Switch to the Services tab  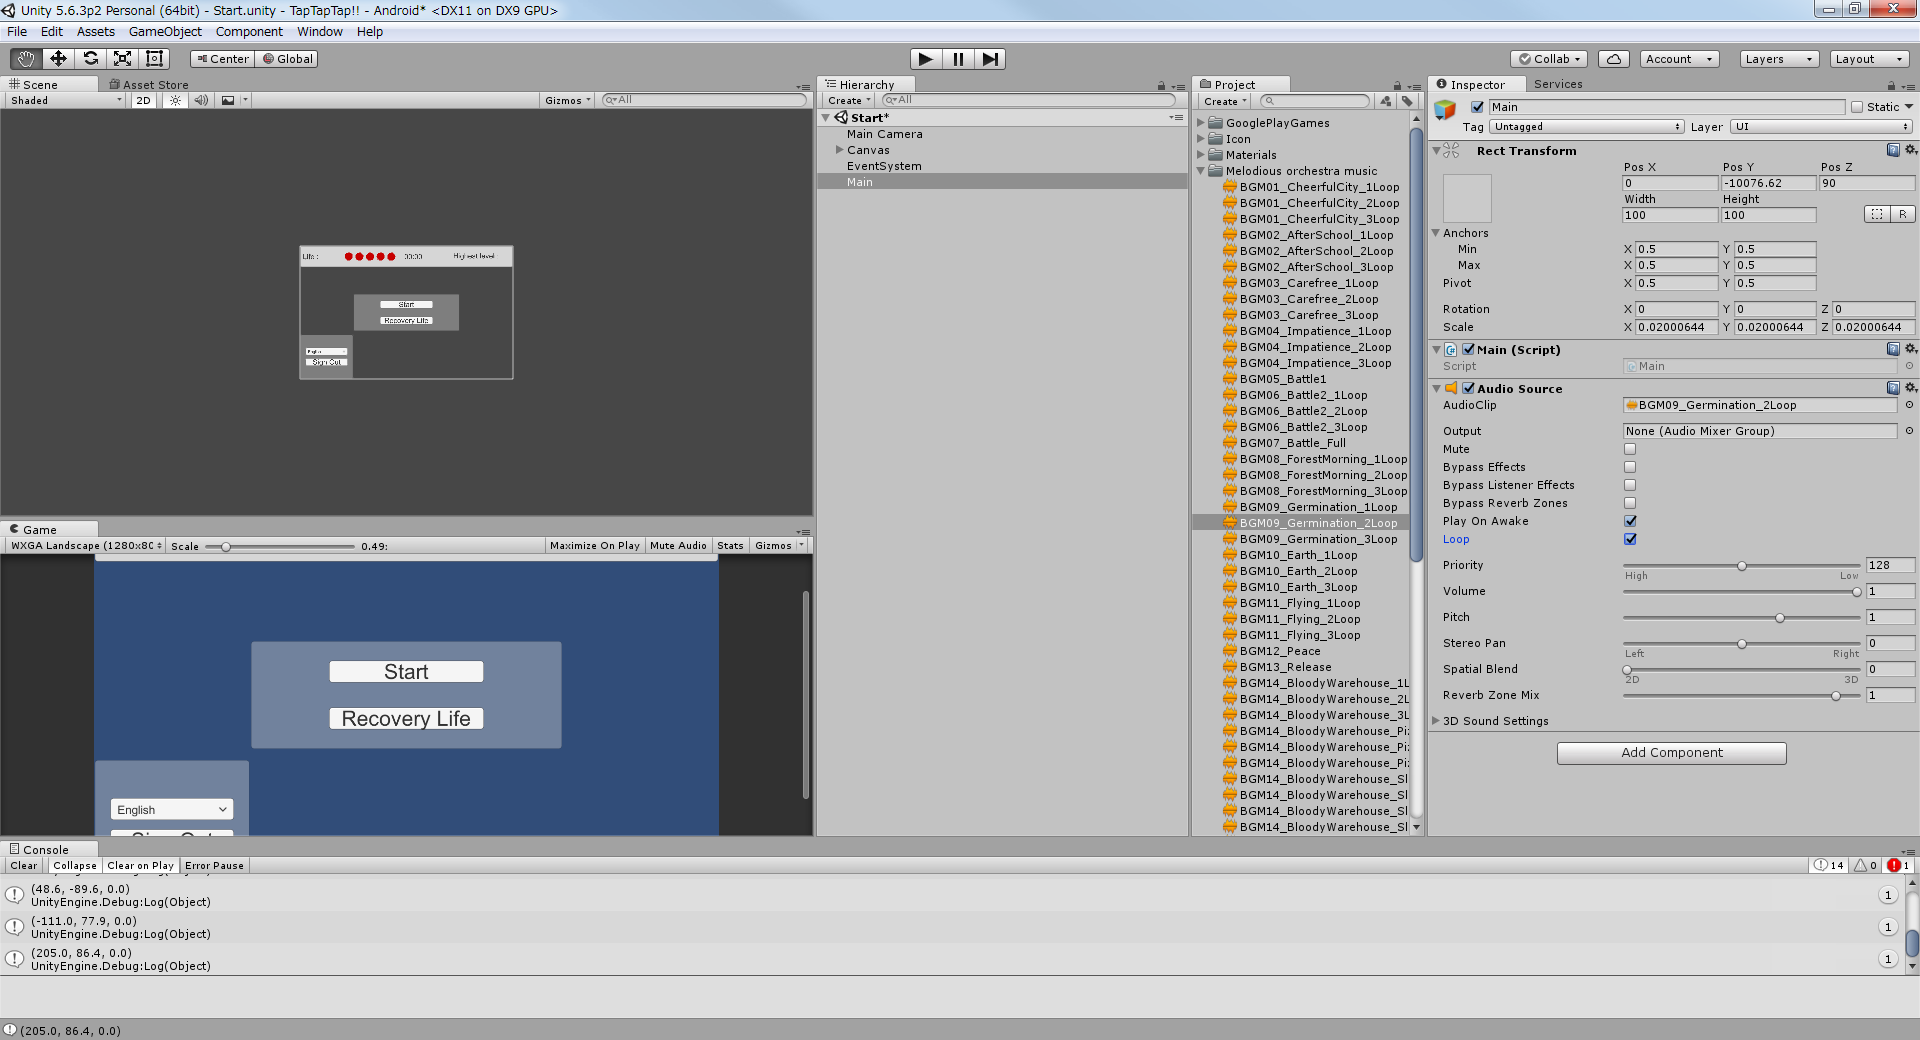point(1558,84)
